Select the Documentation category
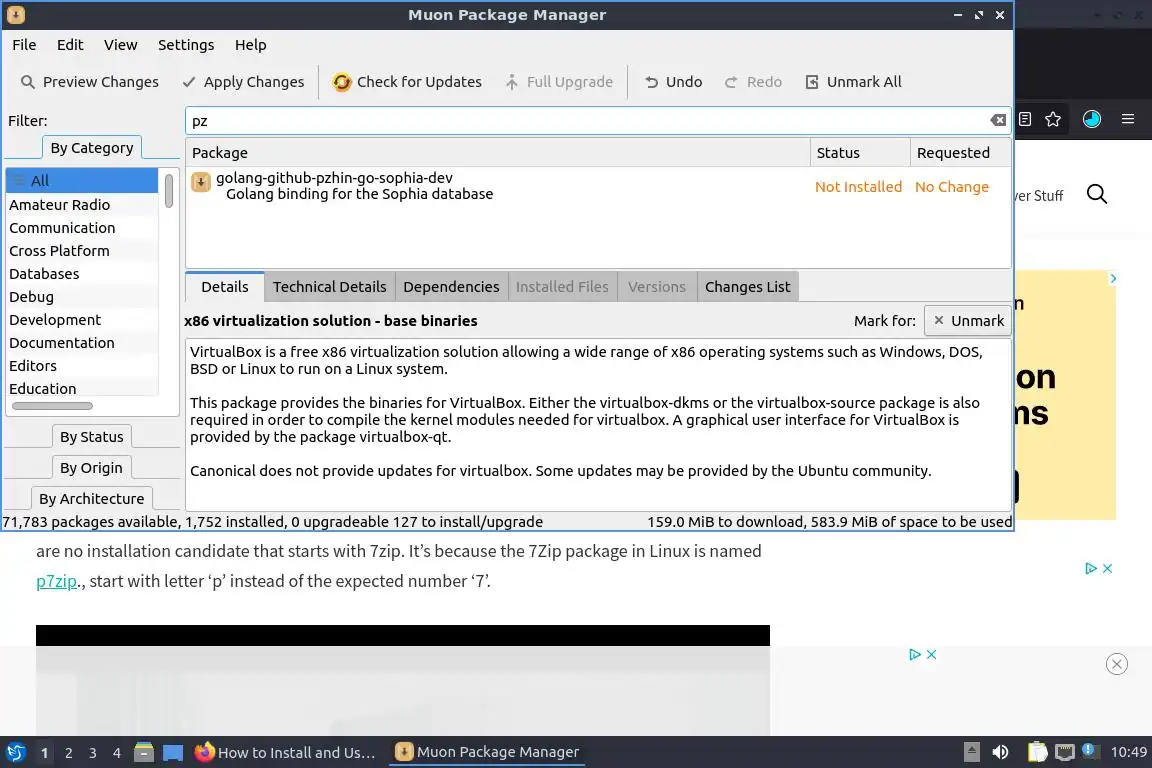Viewport: 1152px width, 768px height. [82, 342]
